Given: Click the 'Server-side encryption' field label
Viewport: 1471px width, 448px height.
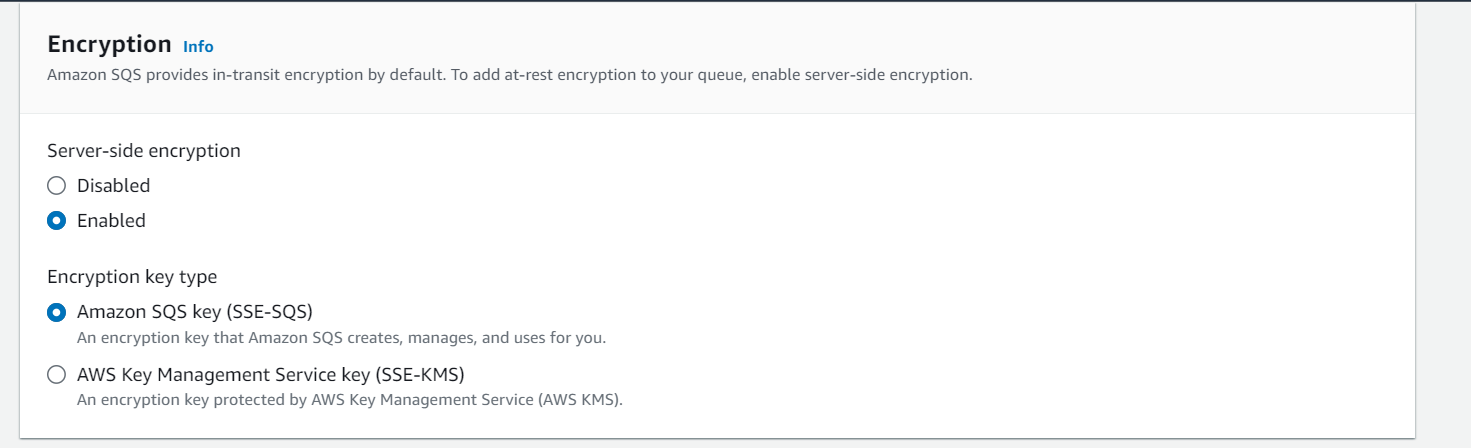Looking at the screenshot, I should coord(144,151).
